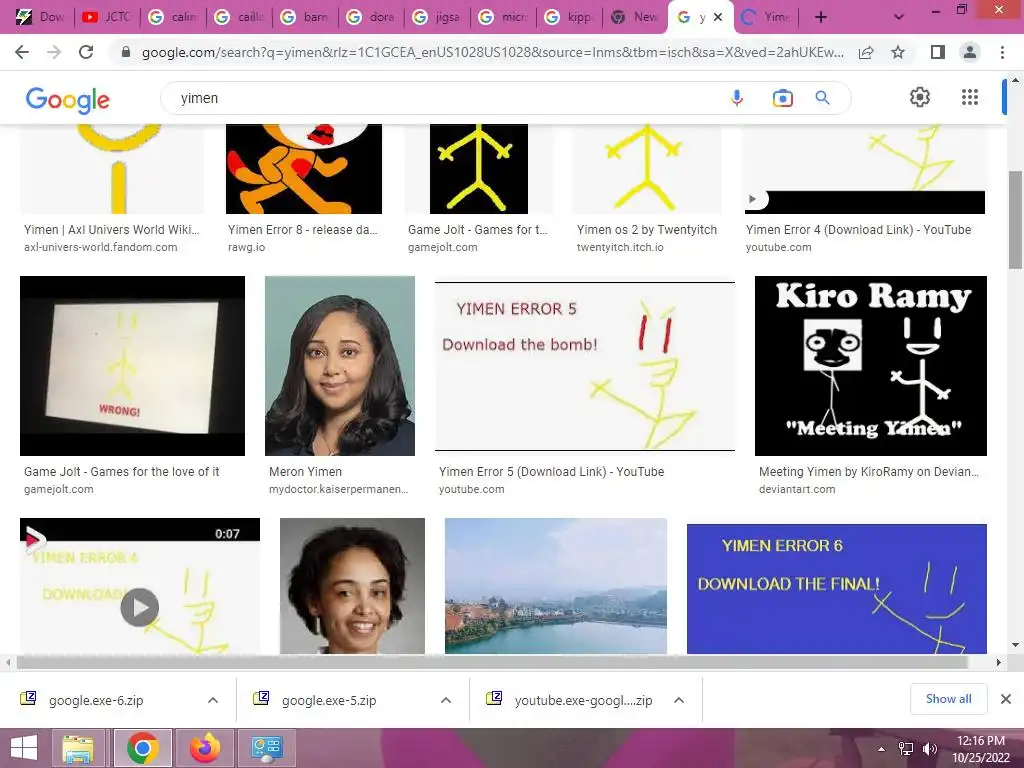Open the Control Panel taskbar icon

pos(267,748)
